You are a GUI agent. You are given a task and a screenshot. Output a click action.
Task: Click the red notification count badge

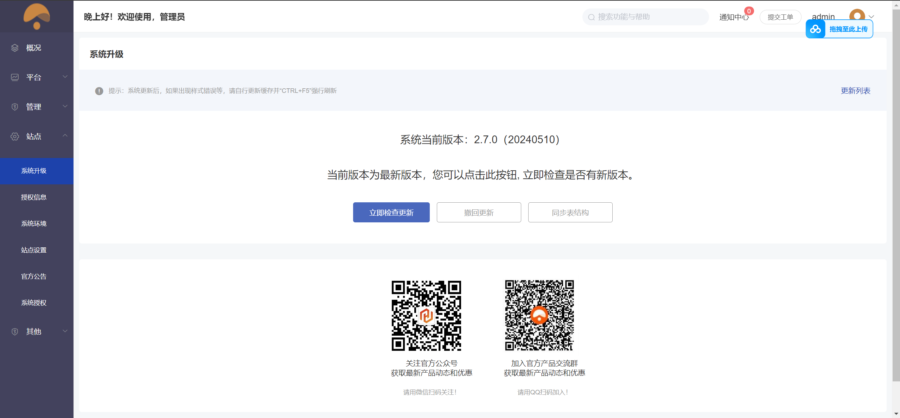point(749,11)
